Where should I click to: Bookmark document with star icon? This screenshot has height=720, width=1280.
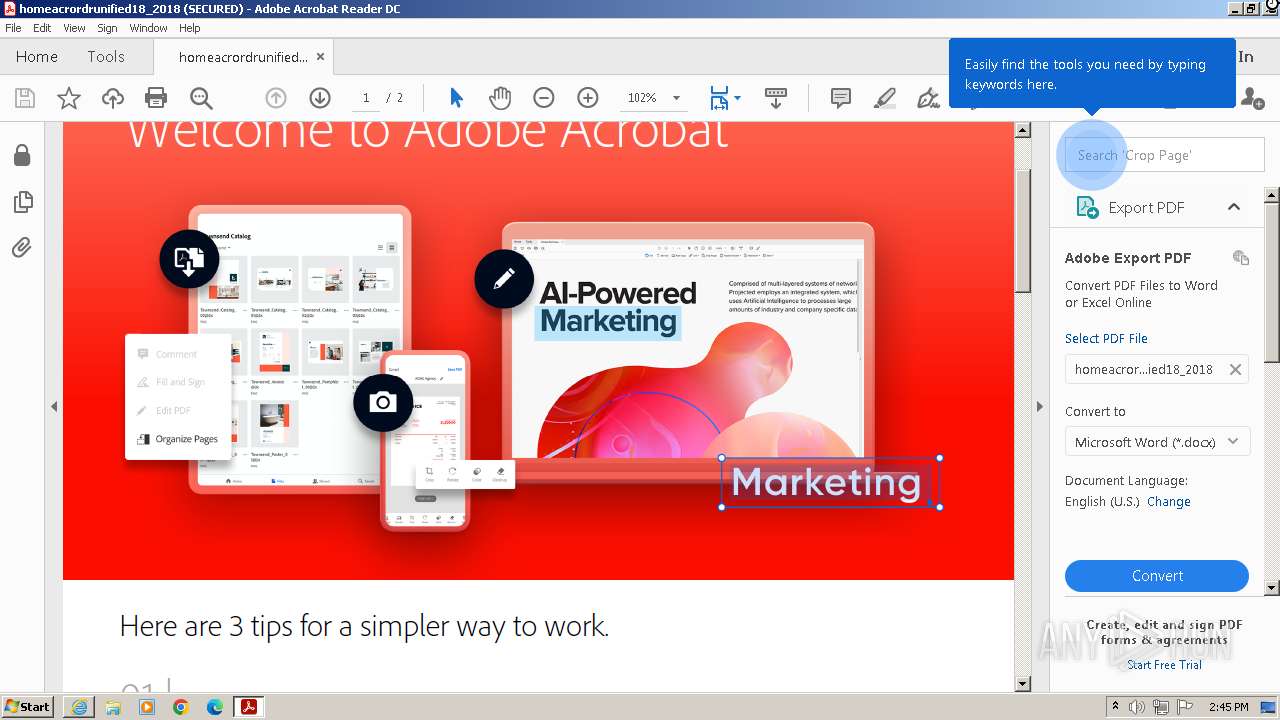click(69, 98)
